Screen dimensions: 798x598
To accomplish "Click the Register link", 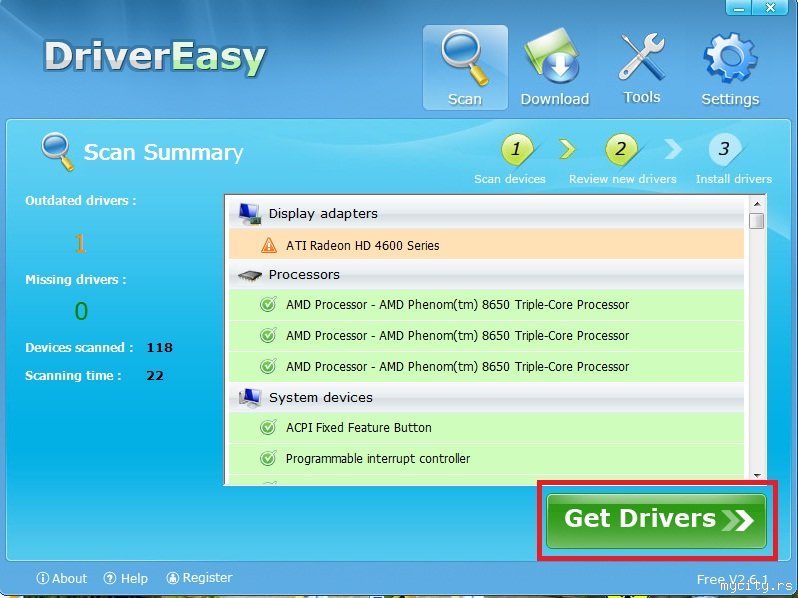I will pos(200,578).
